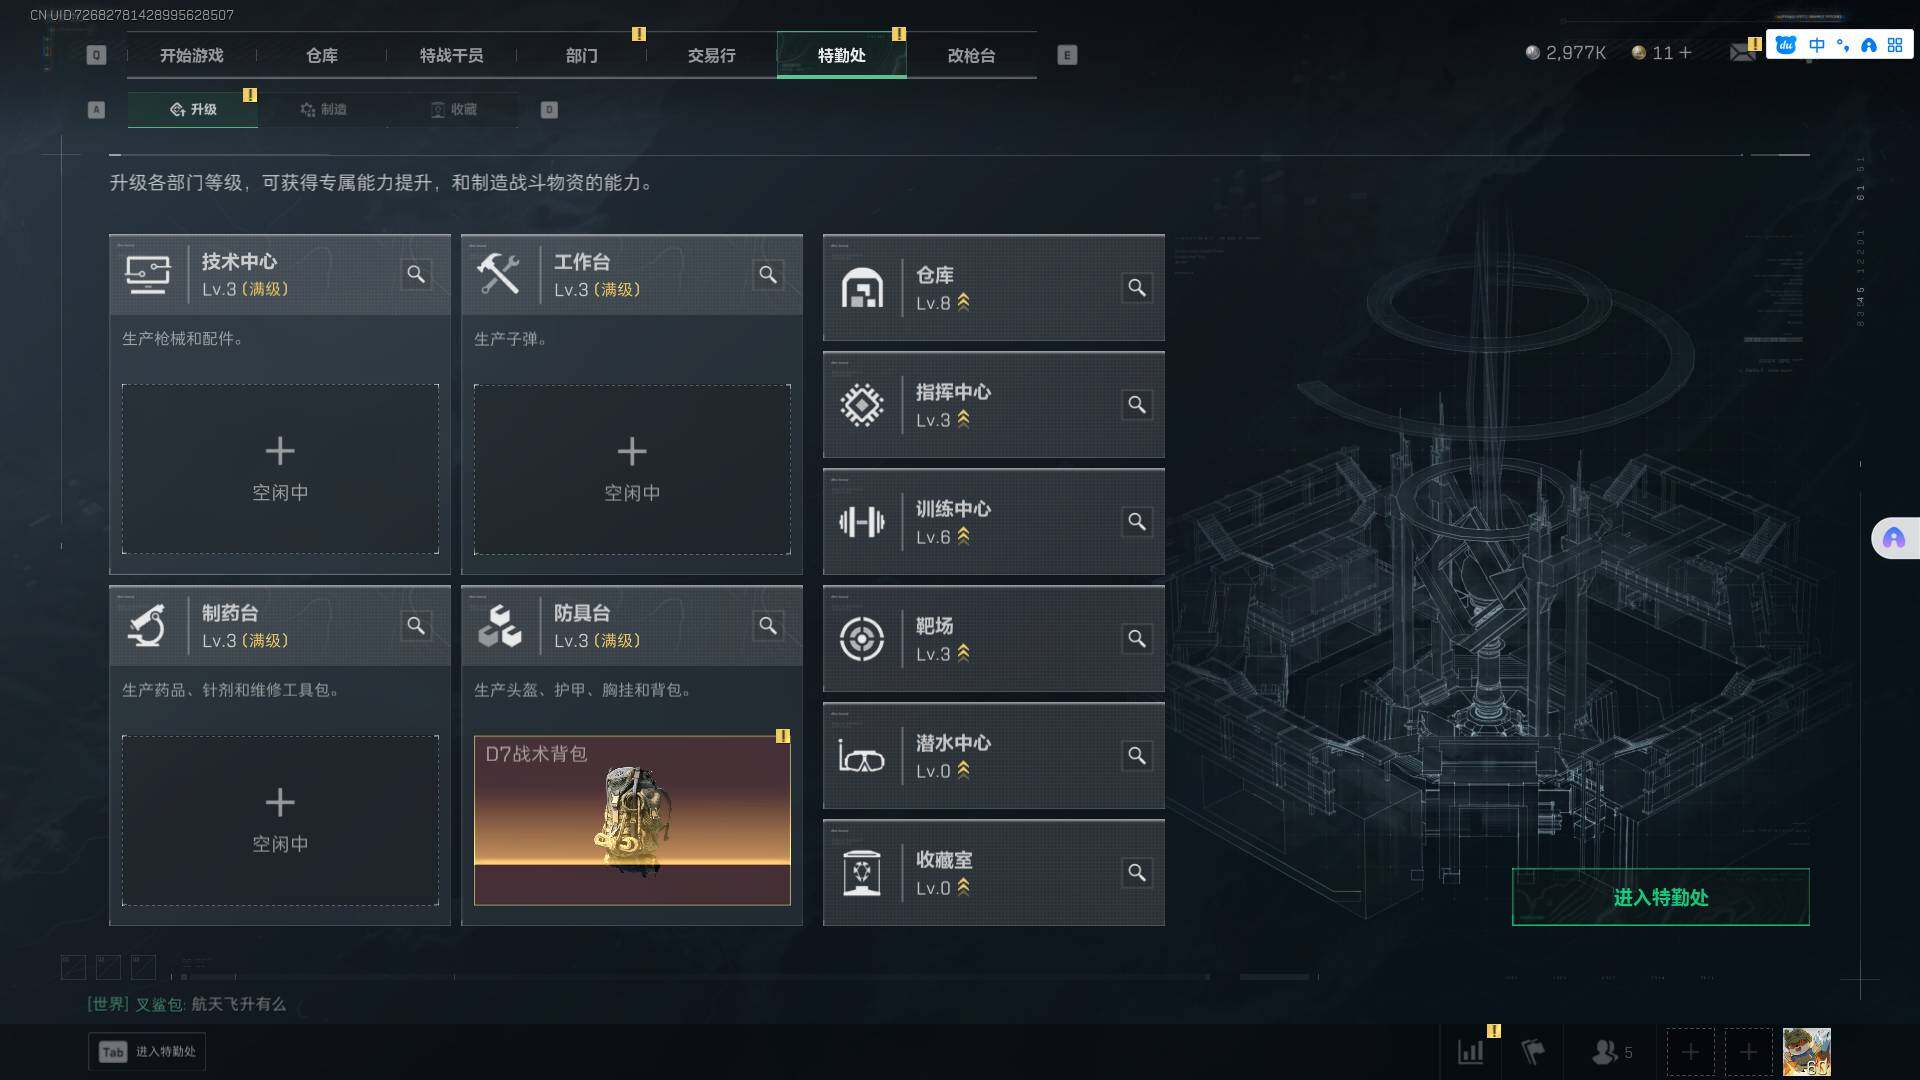Click the 训练中心 dumbbell icon

click(x=862, y=522)
